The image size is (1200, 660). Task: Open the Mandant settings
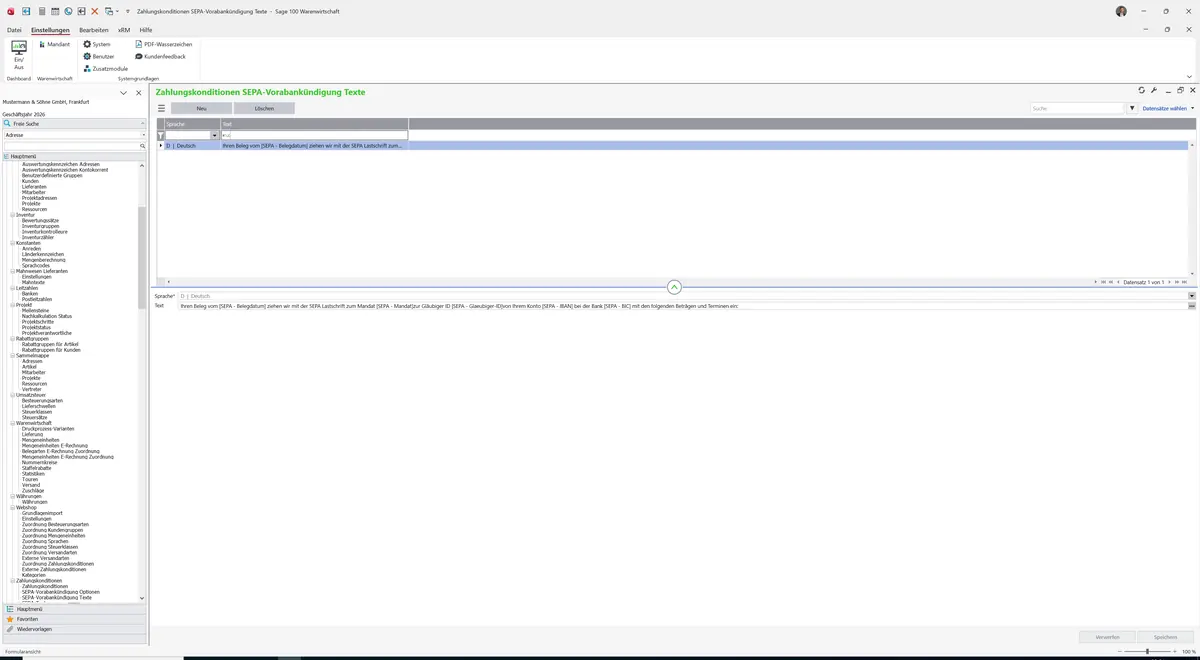tap(53, 44)
